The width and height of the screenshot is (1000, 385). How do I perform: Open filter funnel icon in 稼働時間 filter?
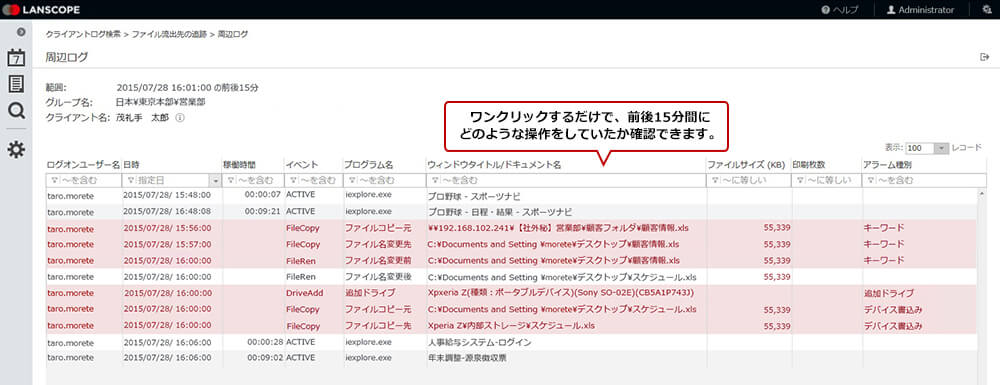click(x=232, y=181)
